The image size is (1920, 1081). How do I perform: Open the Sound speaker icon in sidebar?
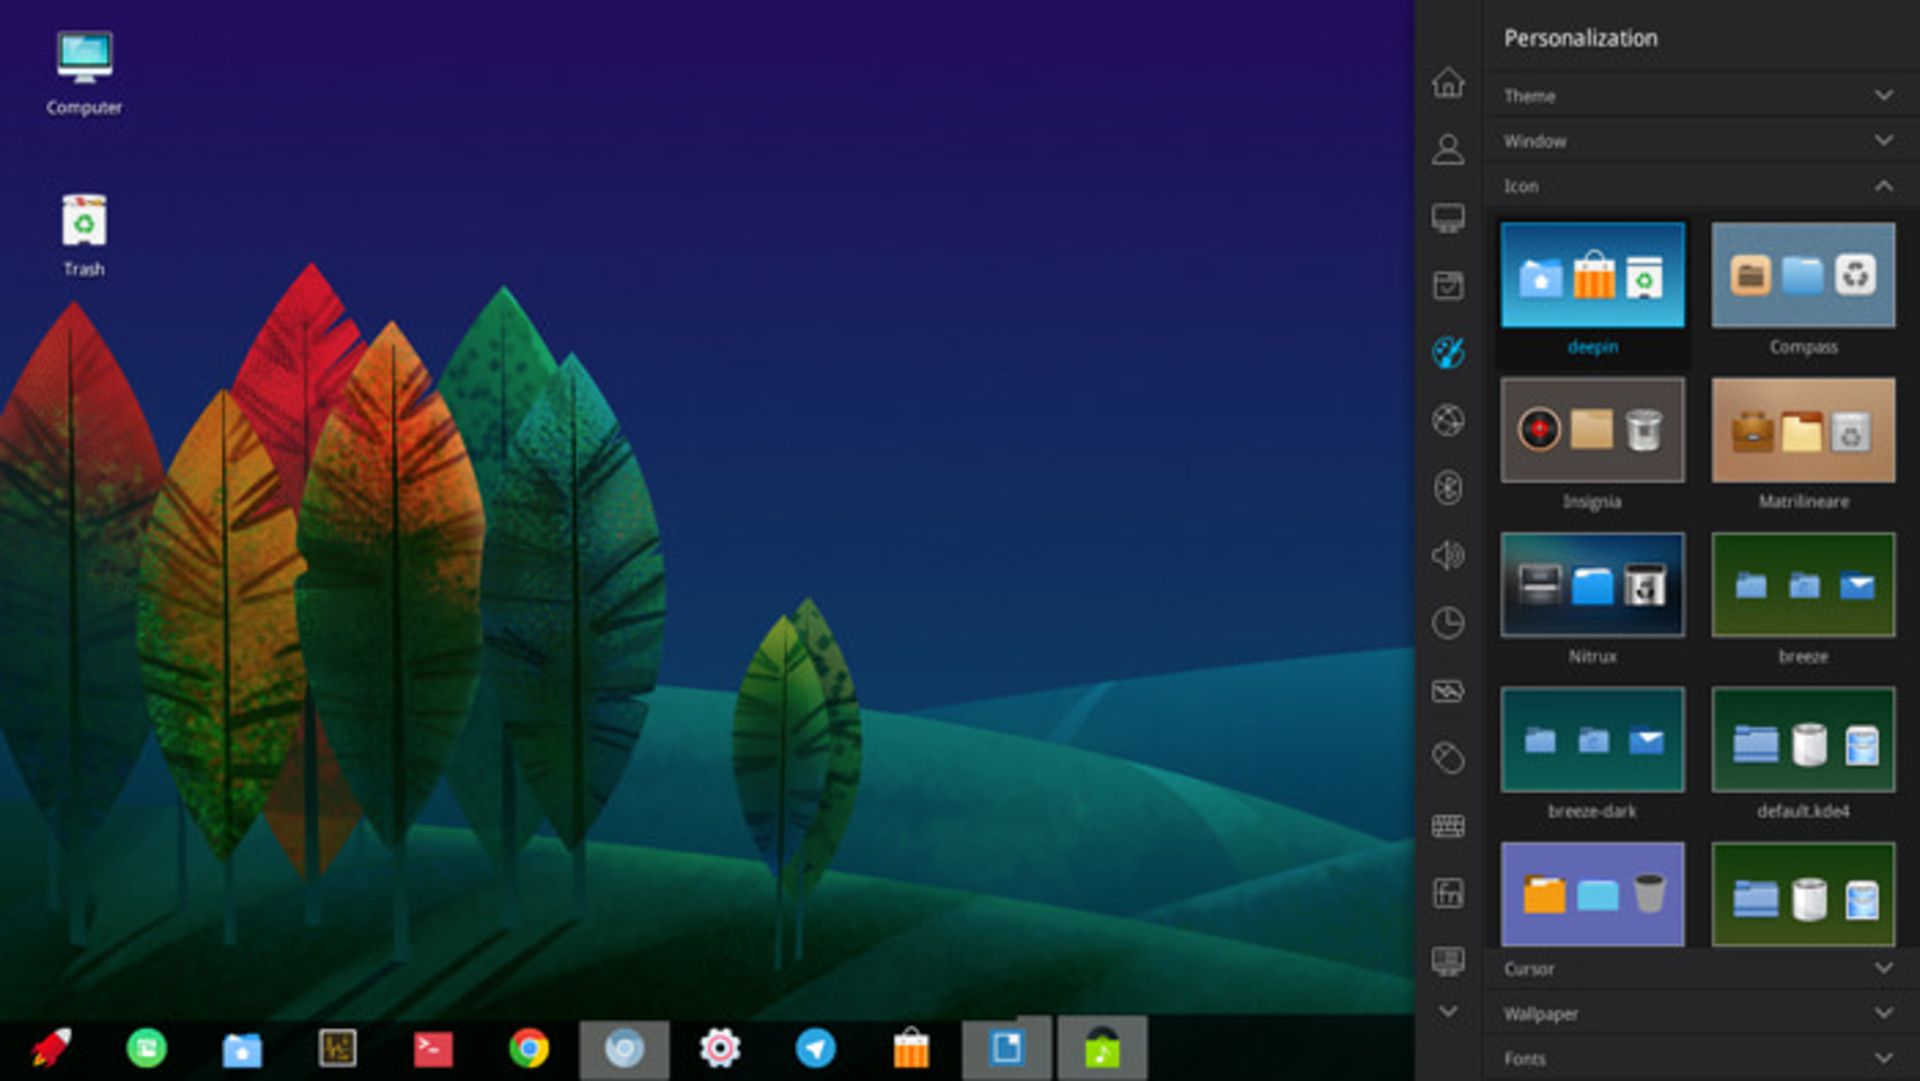coord(1447,555)
